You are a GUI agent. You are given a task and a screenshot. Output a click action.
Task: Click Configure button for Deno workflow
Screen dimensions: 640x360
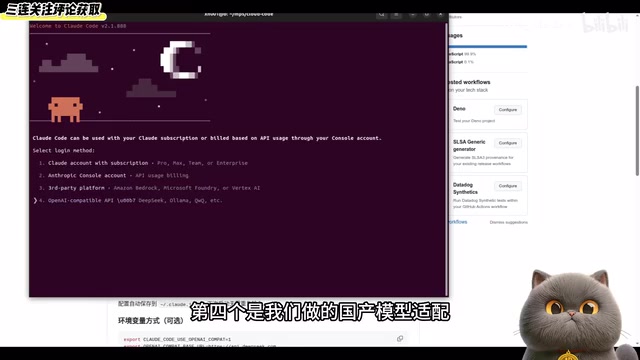tap(508, 110)
